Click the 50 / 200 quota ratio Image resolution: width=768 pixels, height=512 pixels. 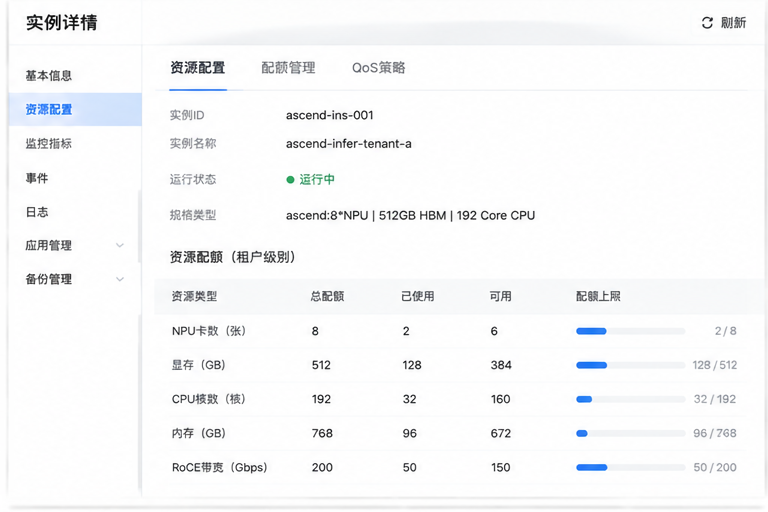[x=715, y=467]
